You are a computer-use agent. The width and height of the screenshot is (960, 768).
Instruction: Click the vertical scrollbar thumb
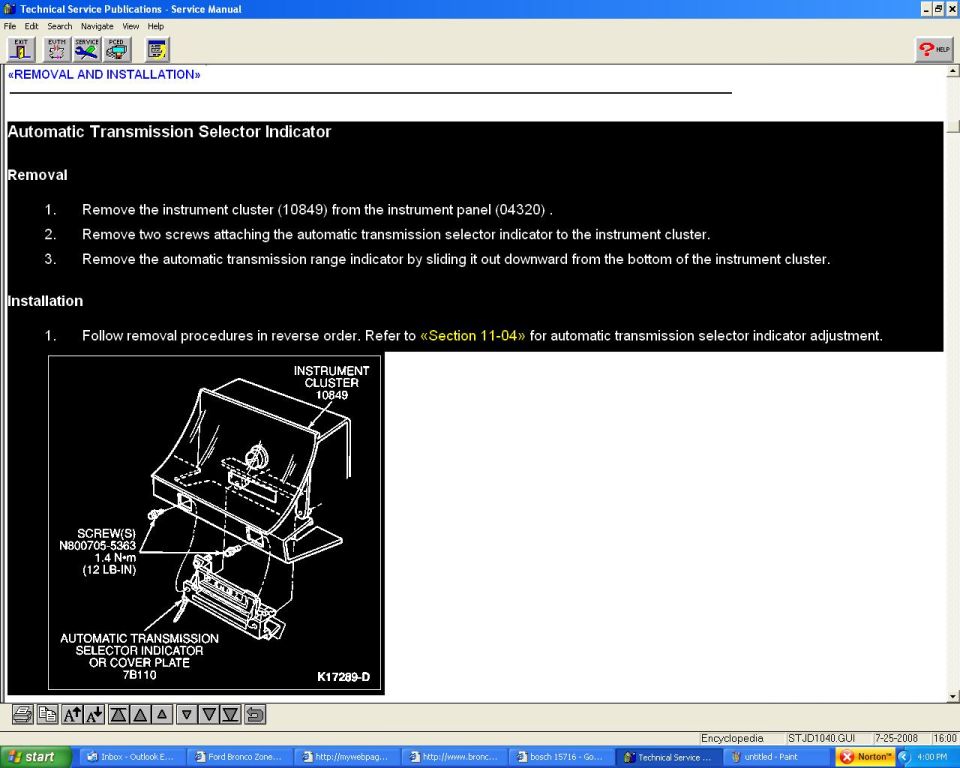click(x=953, y=126)
